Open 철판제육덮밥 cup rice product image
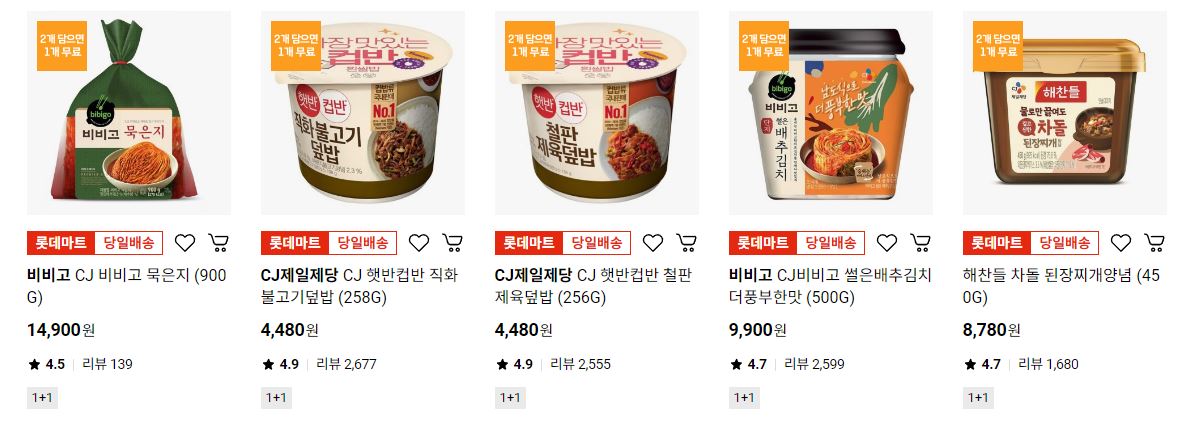The width and height of the screenshot is (1181, 425). point(597,113)
